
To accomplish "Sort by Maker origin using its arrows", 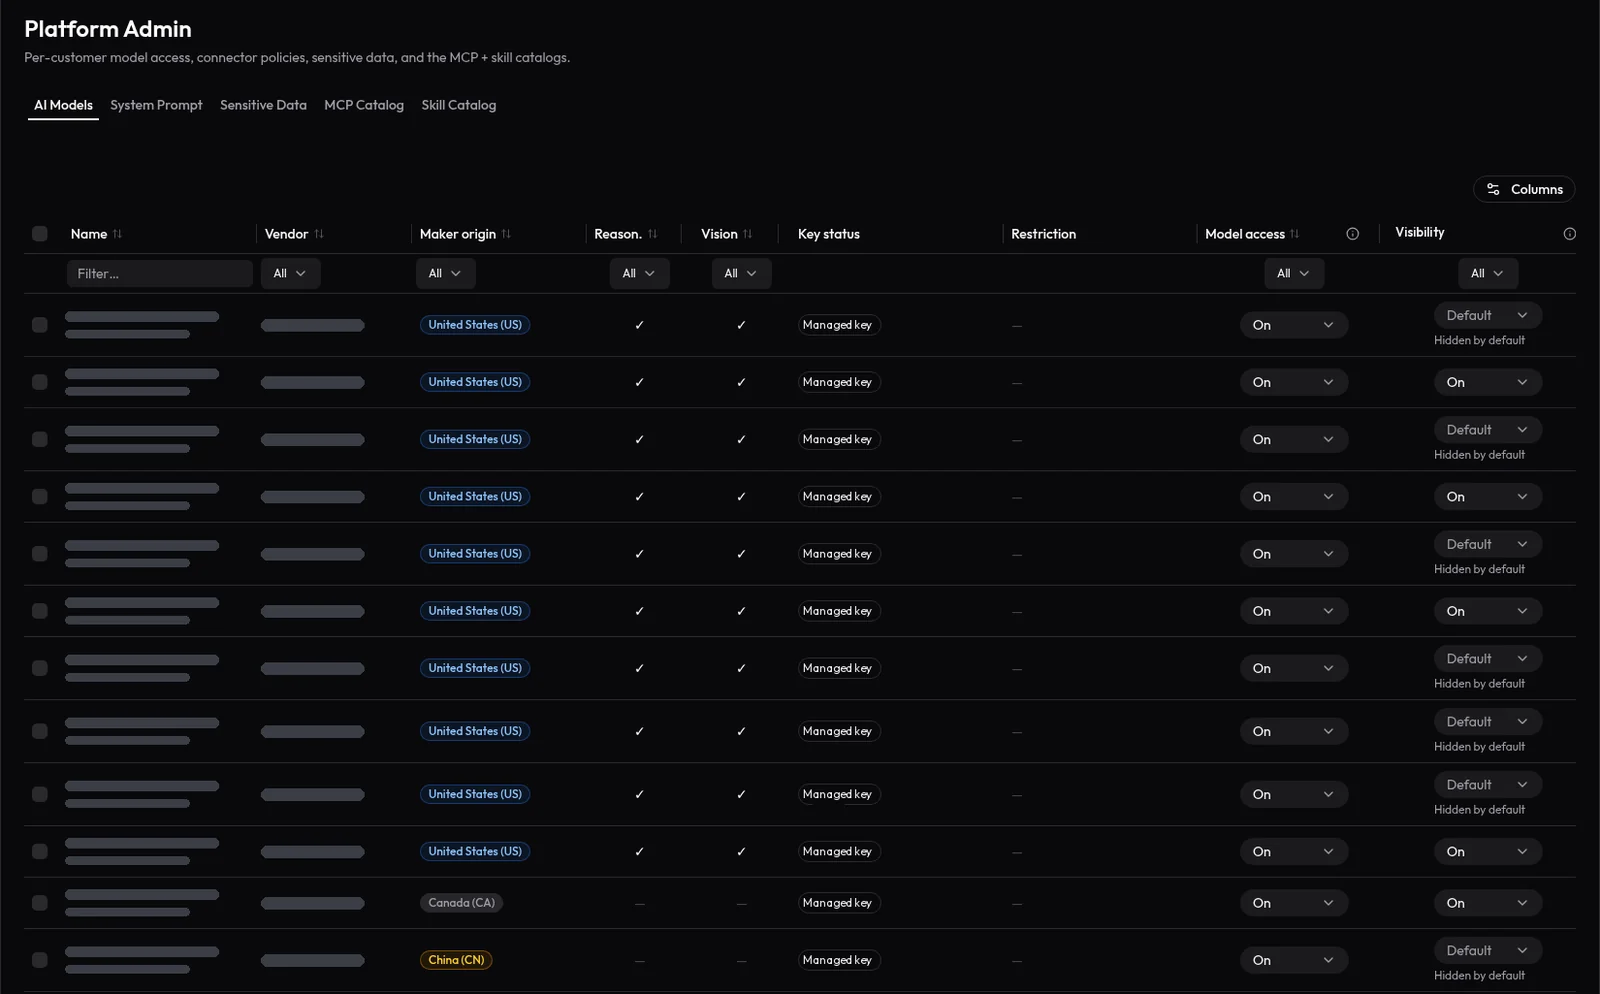I will pos(506,234).
